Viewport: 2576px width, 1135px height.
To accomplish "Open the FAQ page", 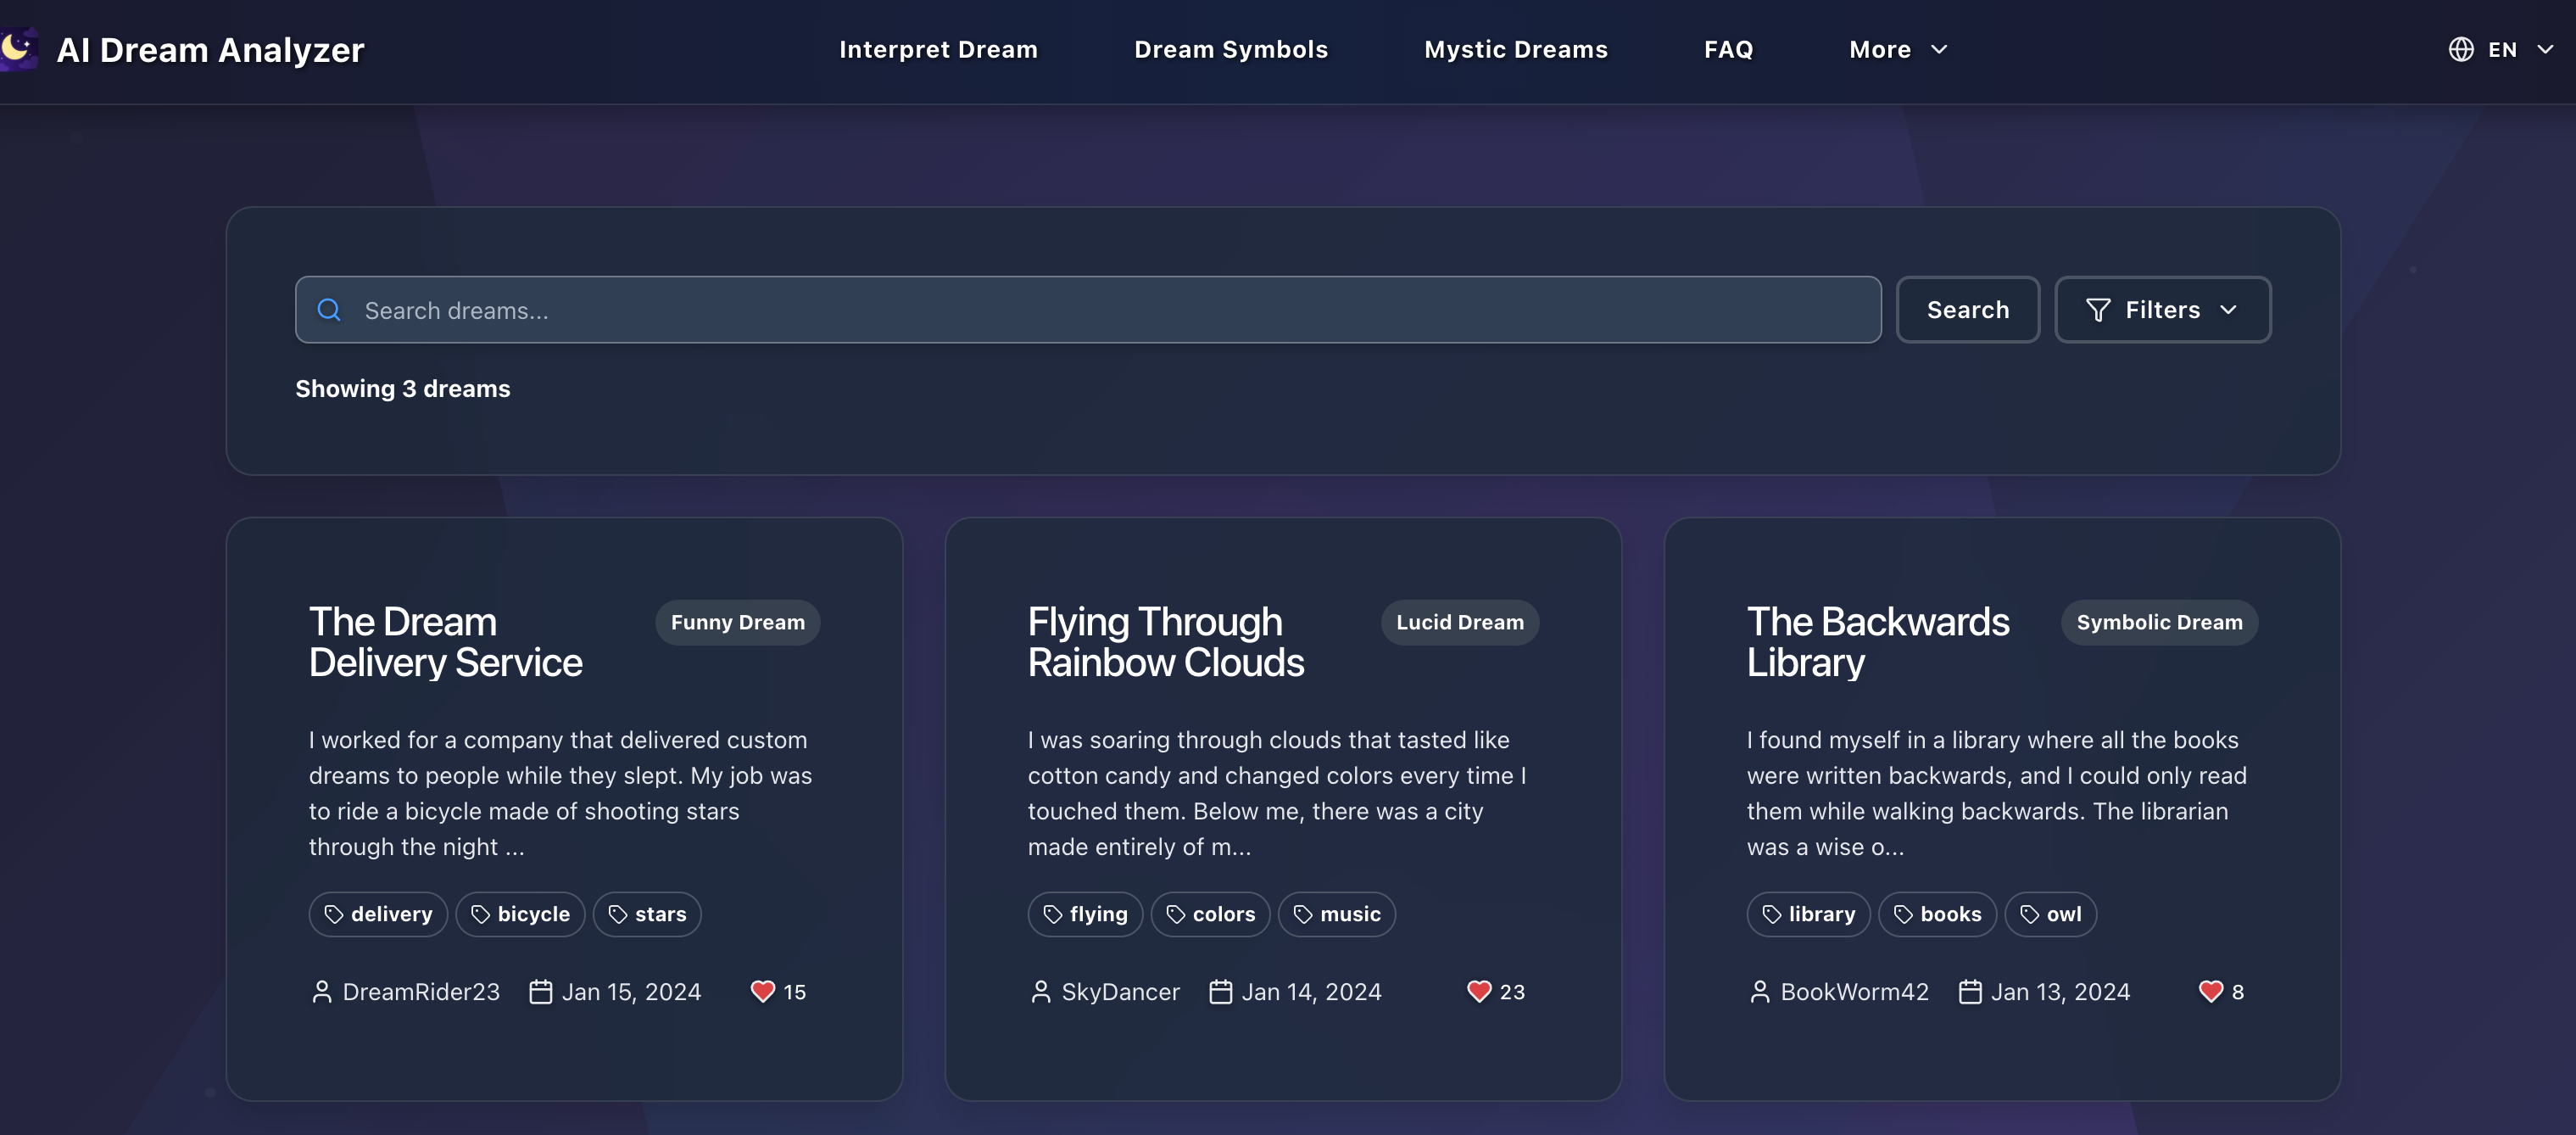I will coord(1728,49).
